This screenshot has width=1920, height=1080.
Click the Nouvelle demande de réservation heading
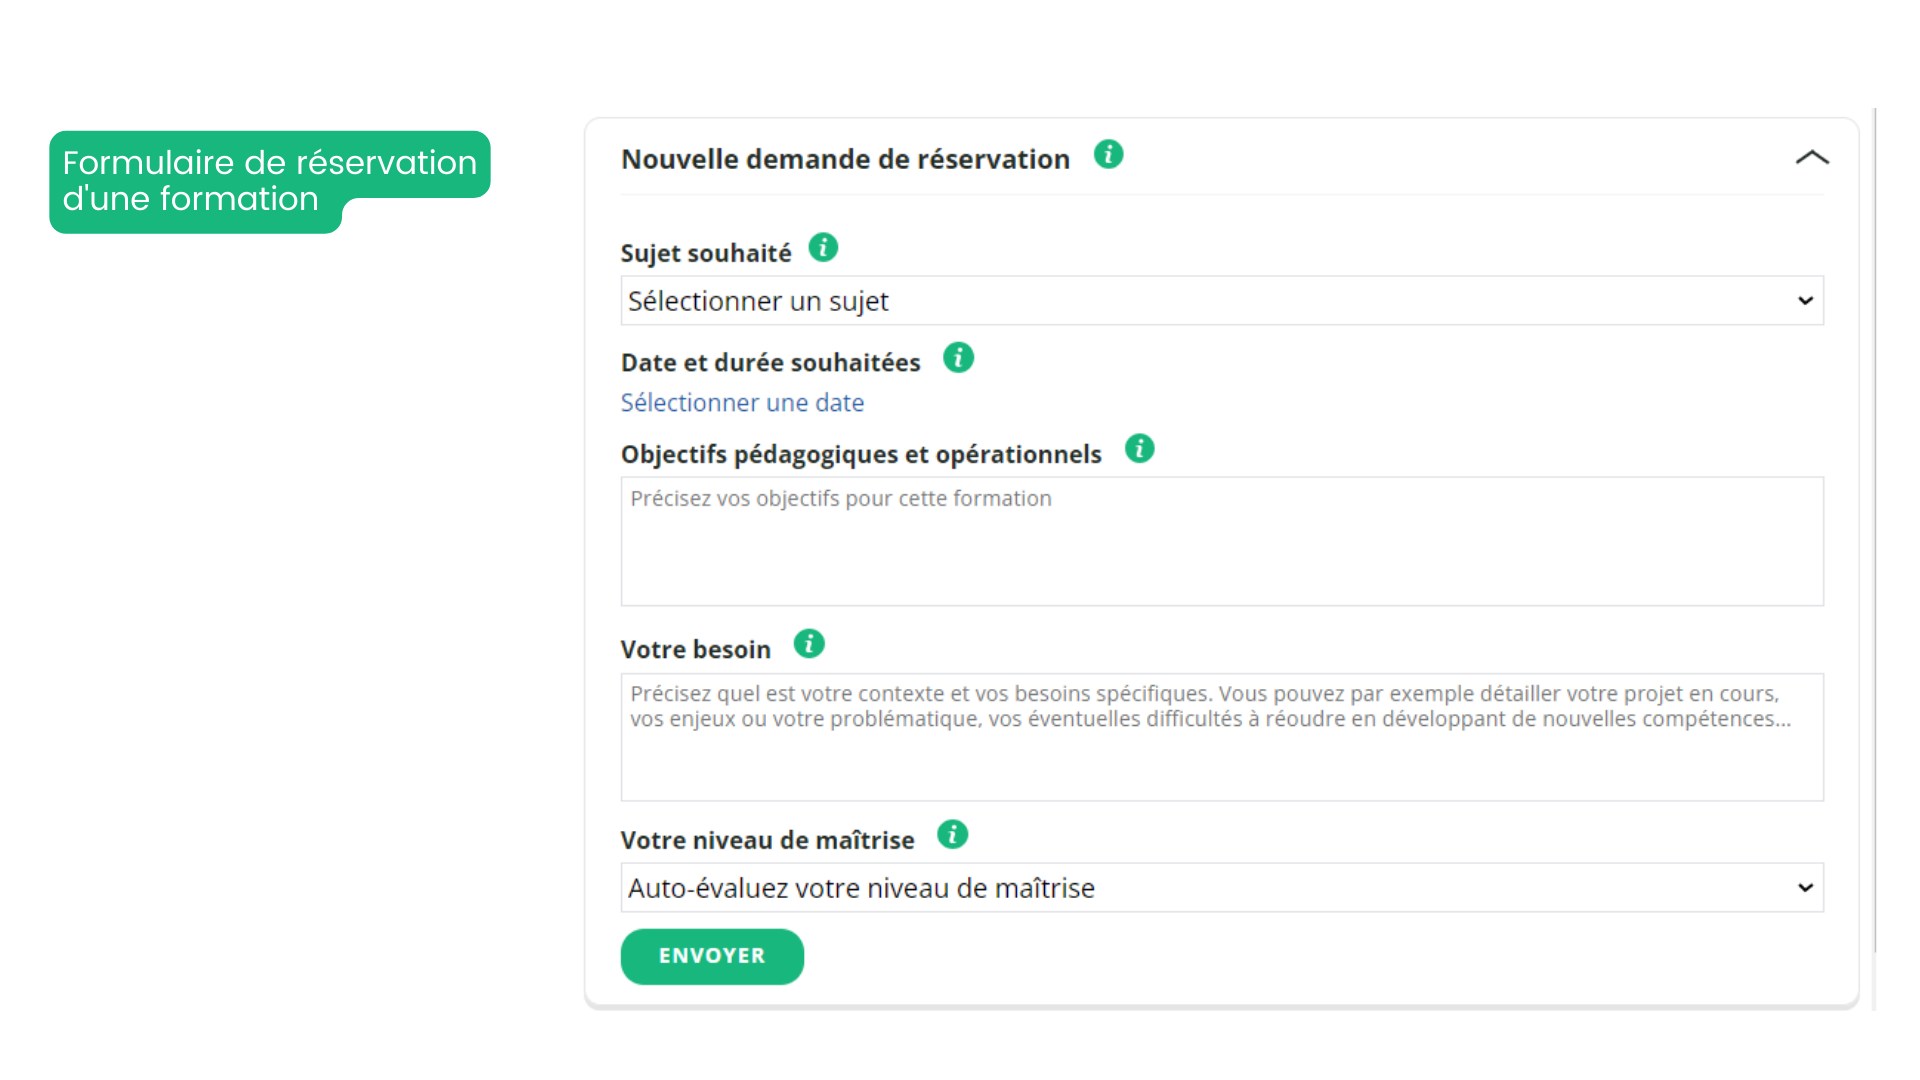coord(845,159)
